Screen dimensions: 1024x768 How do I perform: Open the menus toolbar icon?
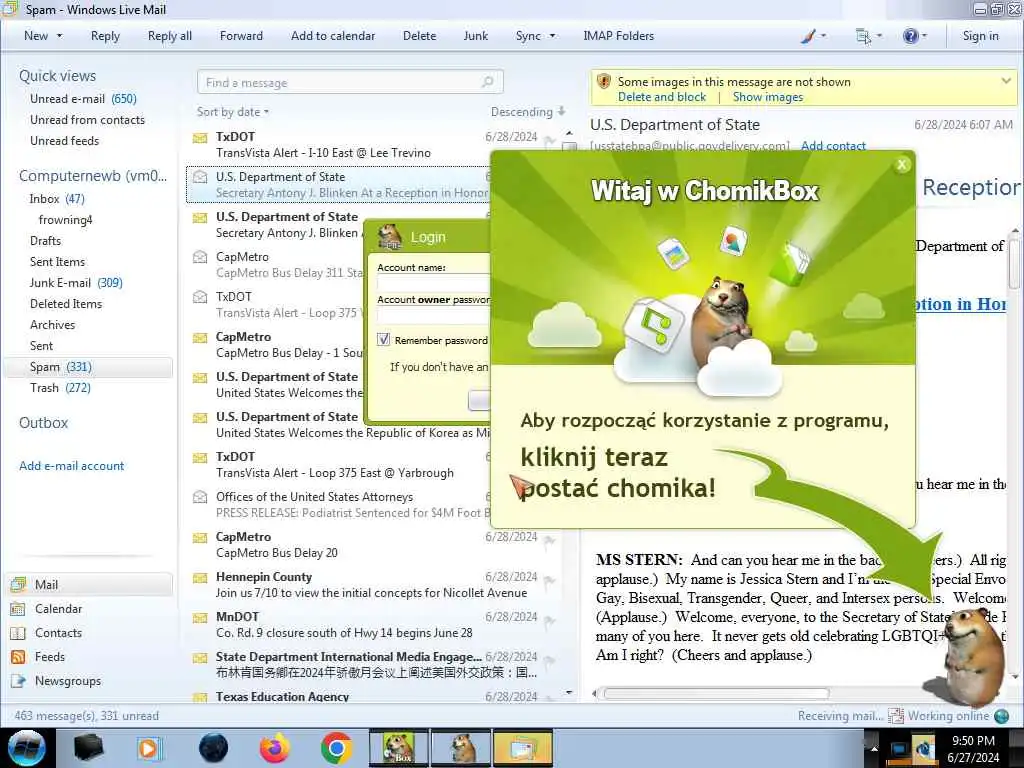click(863, 37)
